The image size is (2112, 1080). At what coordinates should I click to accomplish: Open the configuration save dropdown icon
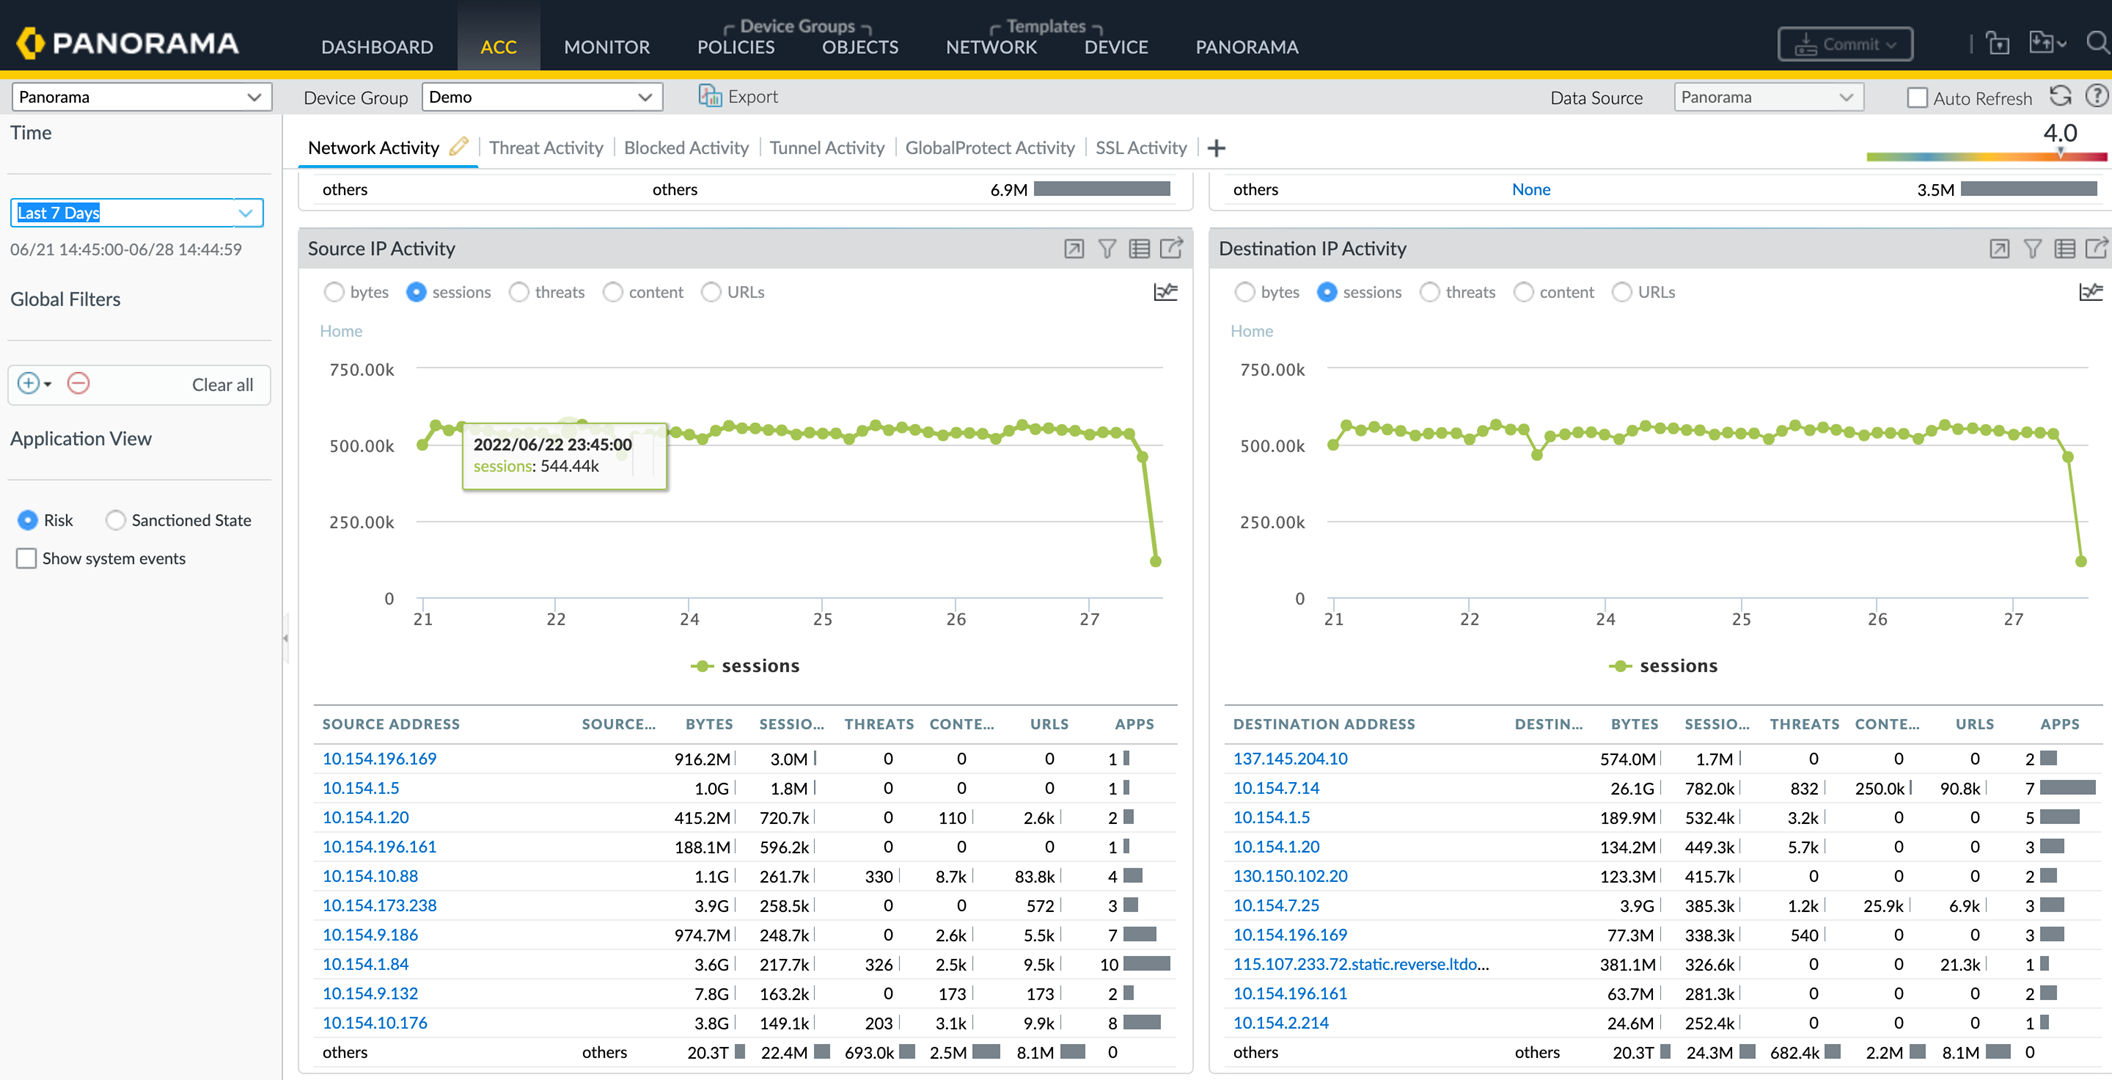point(2047,43)
